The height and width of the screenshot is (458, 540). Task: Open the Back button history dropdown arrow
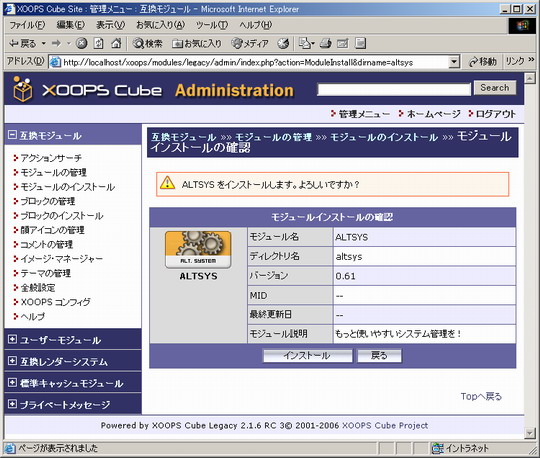coord(44,43)
